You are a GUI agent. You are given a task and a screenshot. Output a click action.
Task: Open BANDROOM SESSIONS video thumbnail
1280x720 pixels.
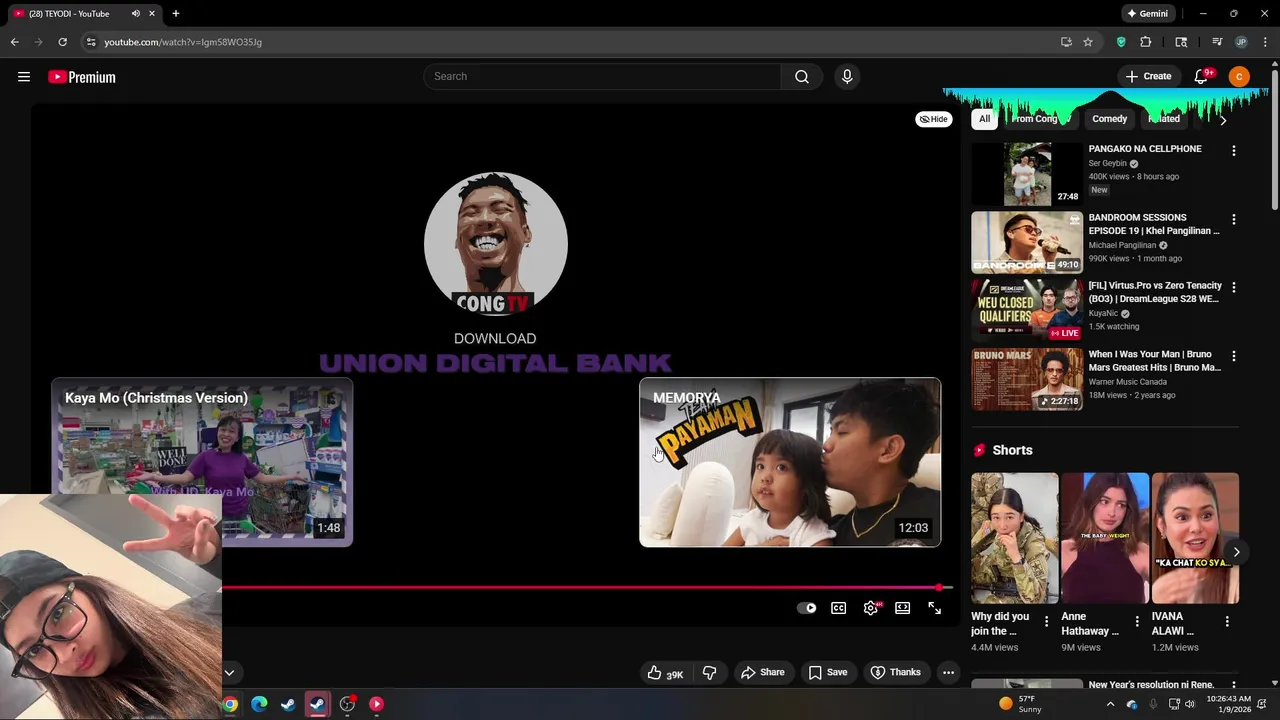(1027, 242)
